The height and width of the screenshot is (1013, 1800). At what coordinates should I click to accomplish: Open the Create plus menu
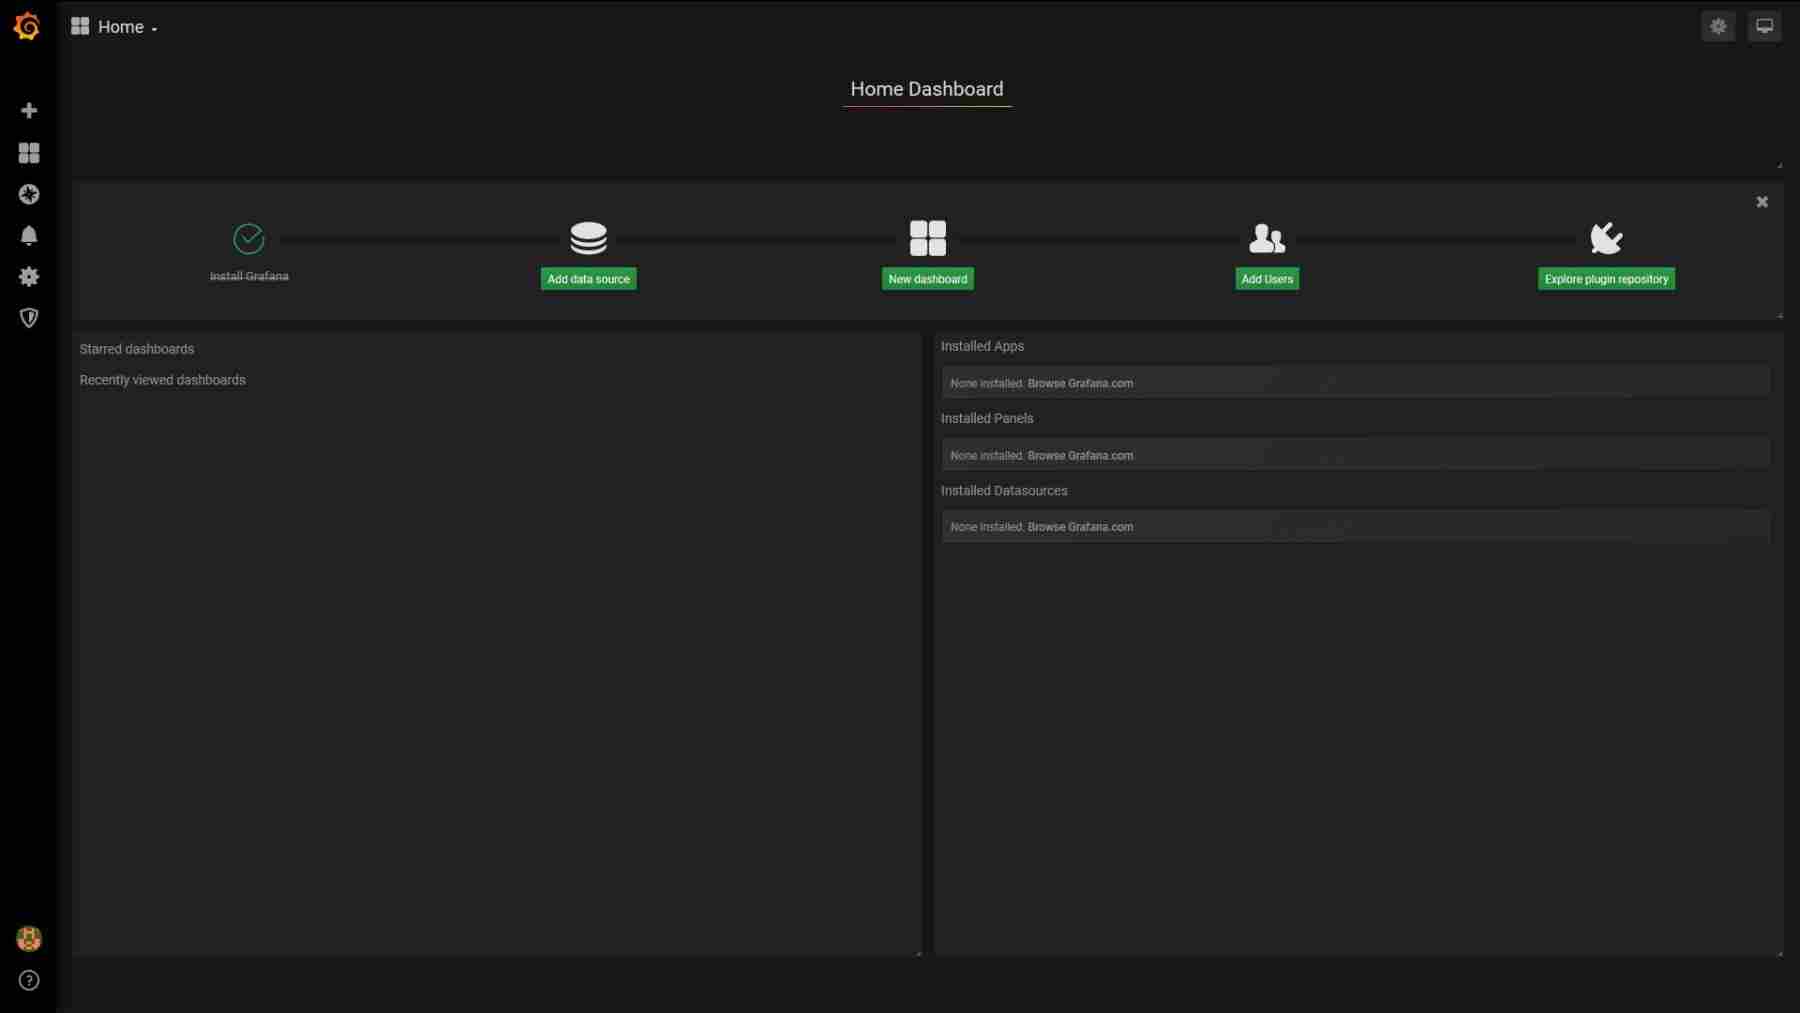(x=29, y=110)
